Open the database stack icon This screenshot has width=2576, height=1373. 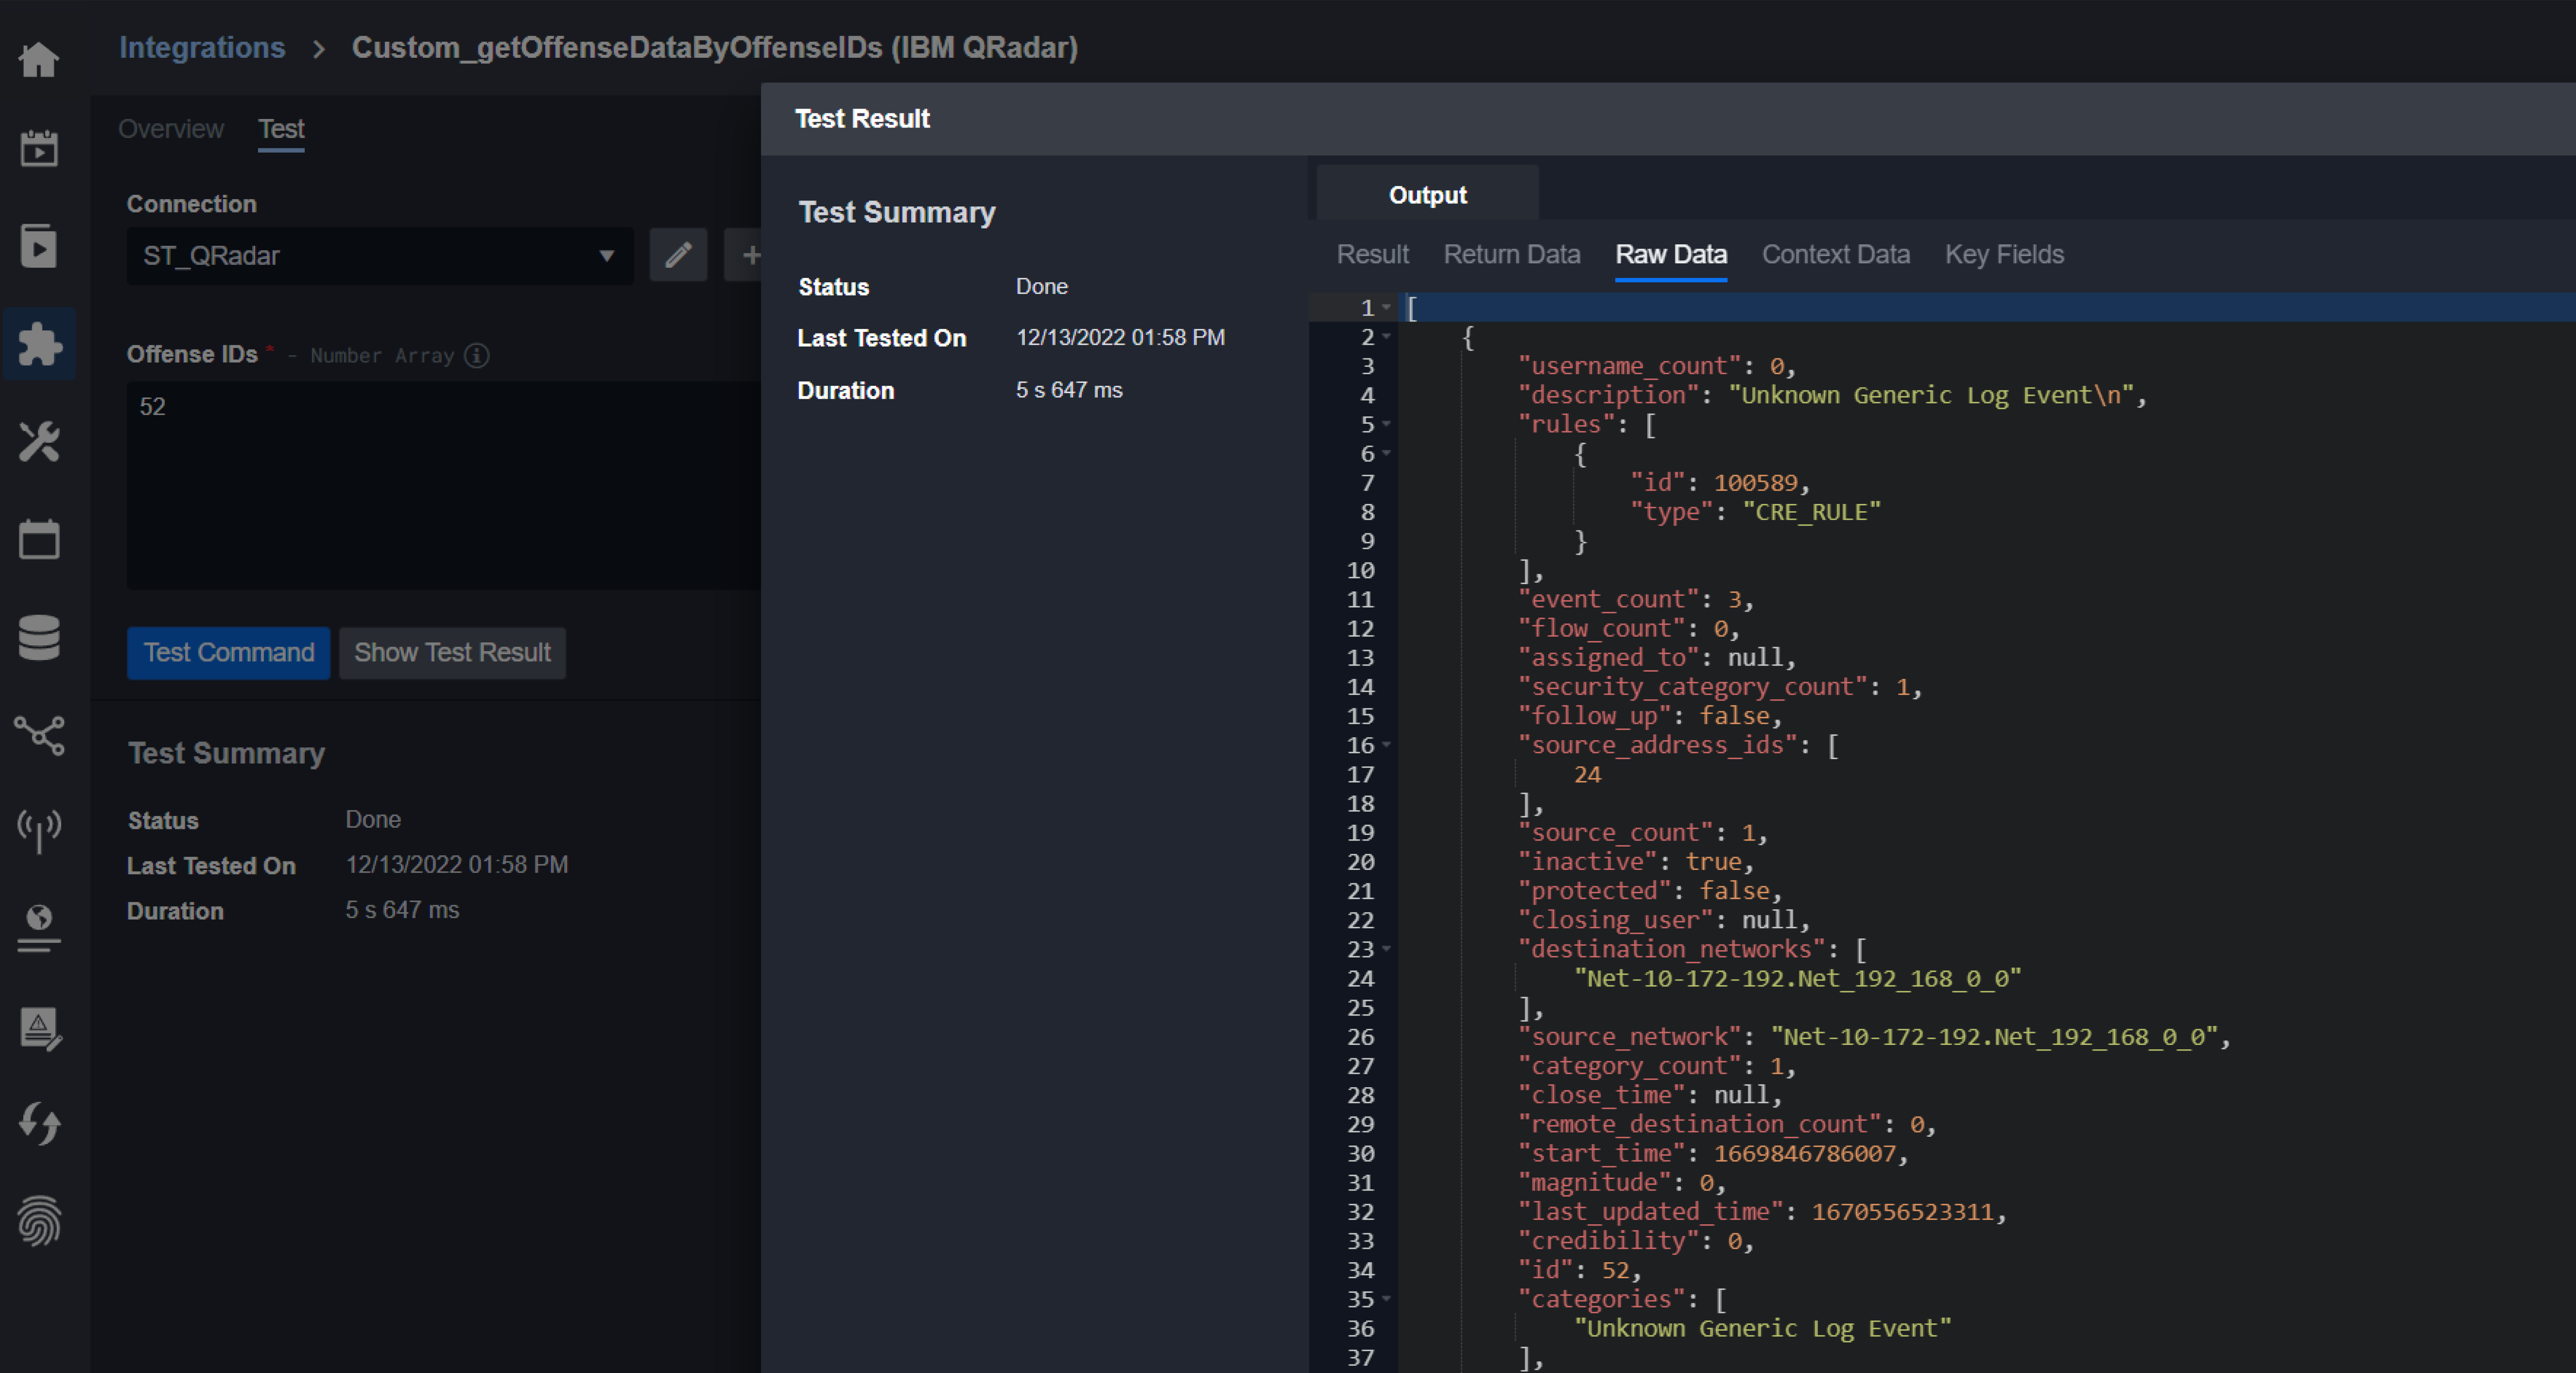tap(39, 637)
